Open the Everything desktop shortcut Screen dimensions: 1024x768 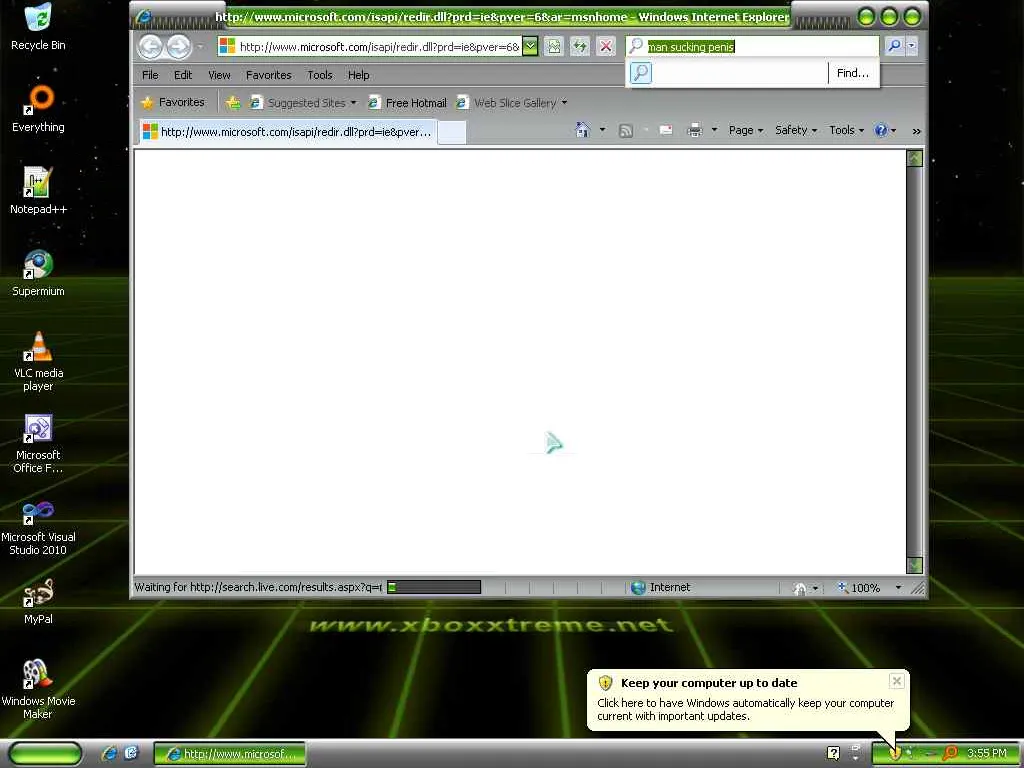pyautogui.click(x=38, y=108)
